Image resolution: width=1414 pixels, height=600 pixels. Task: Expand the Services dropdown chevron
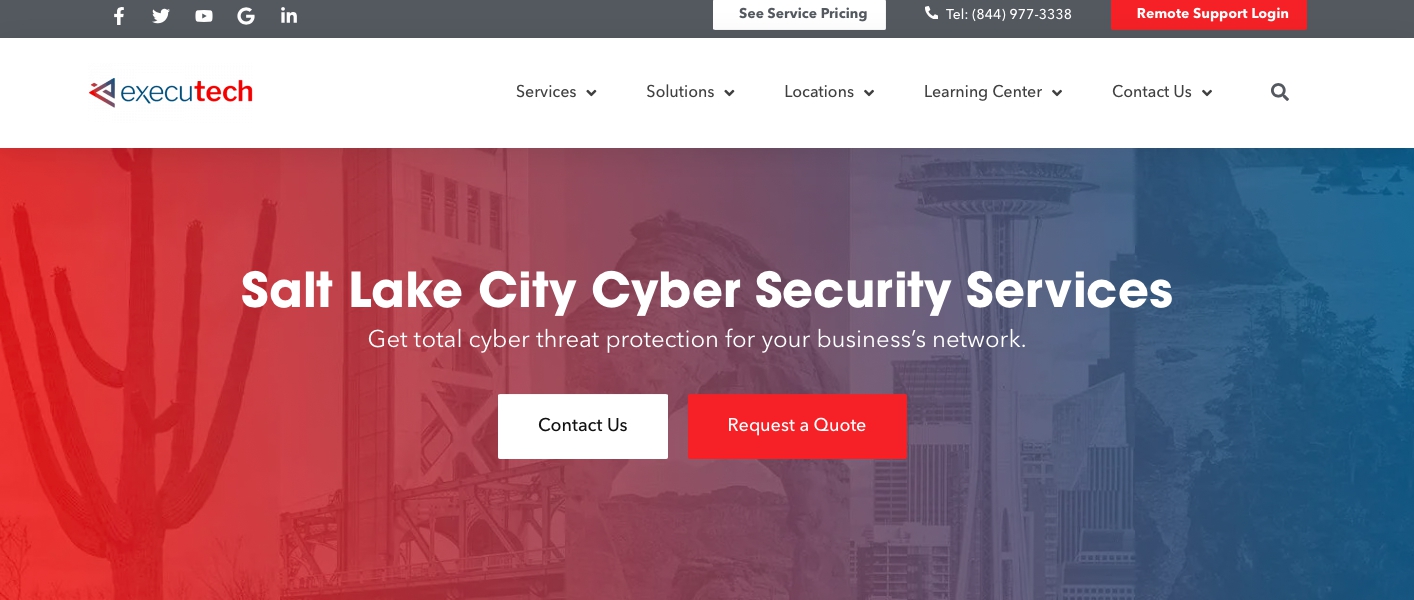(592, 93)
